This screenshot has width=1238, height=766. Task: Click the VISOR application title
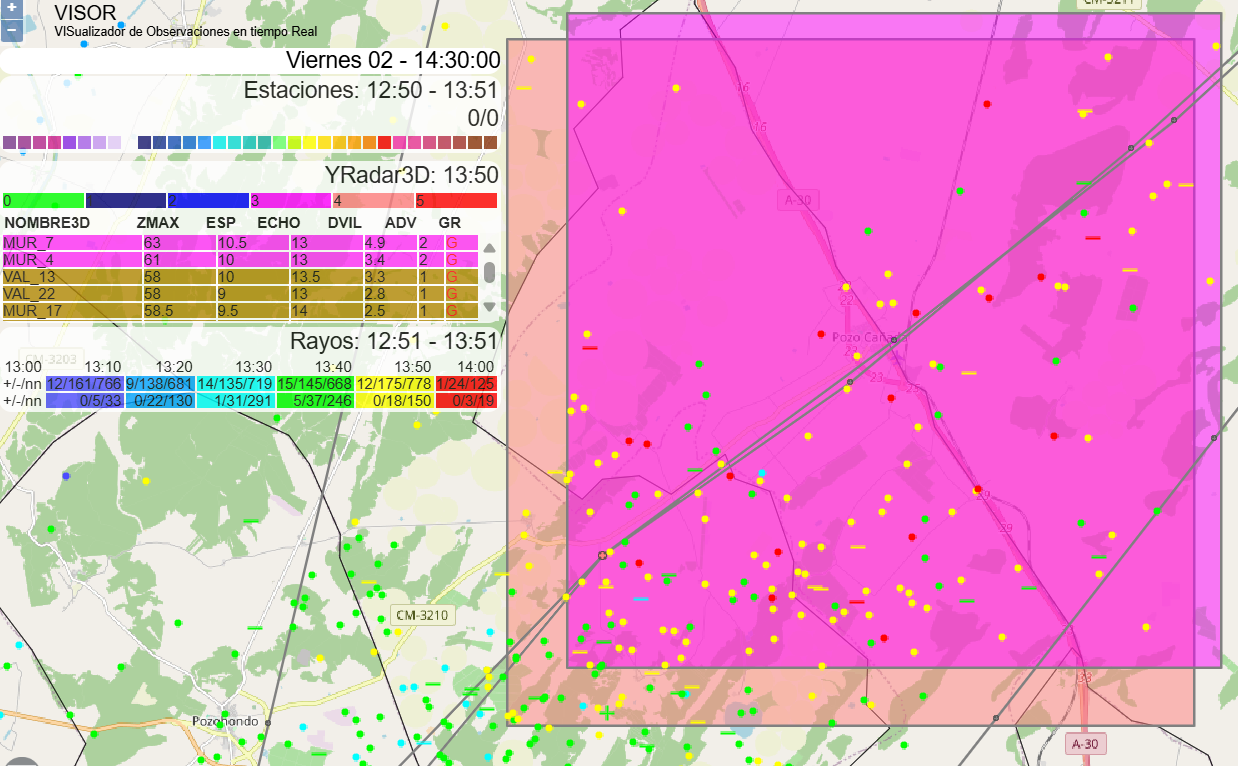[x=85, y=13]
